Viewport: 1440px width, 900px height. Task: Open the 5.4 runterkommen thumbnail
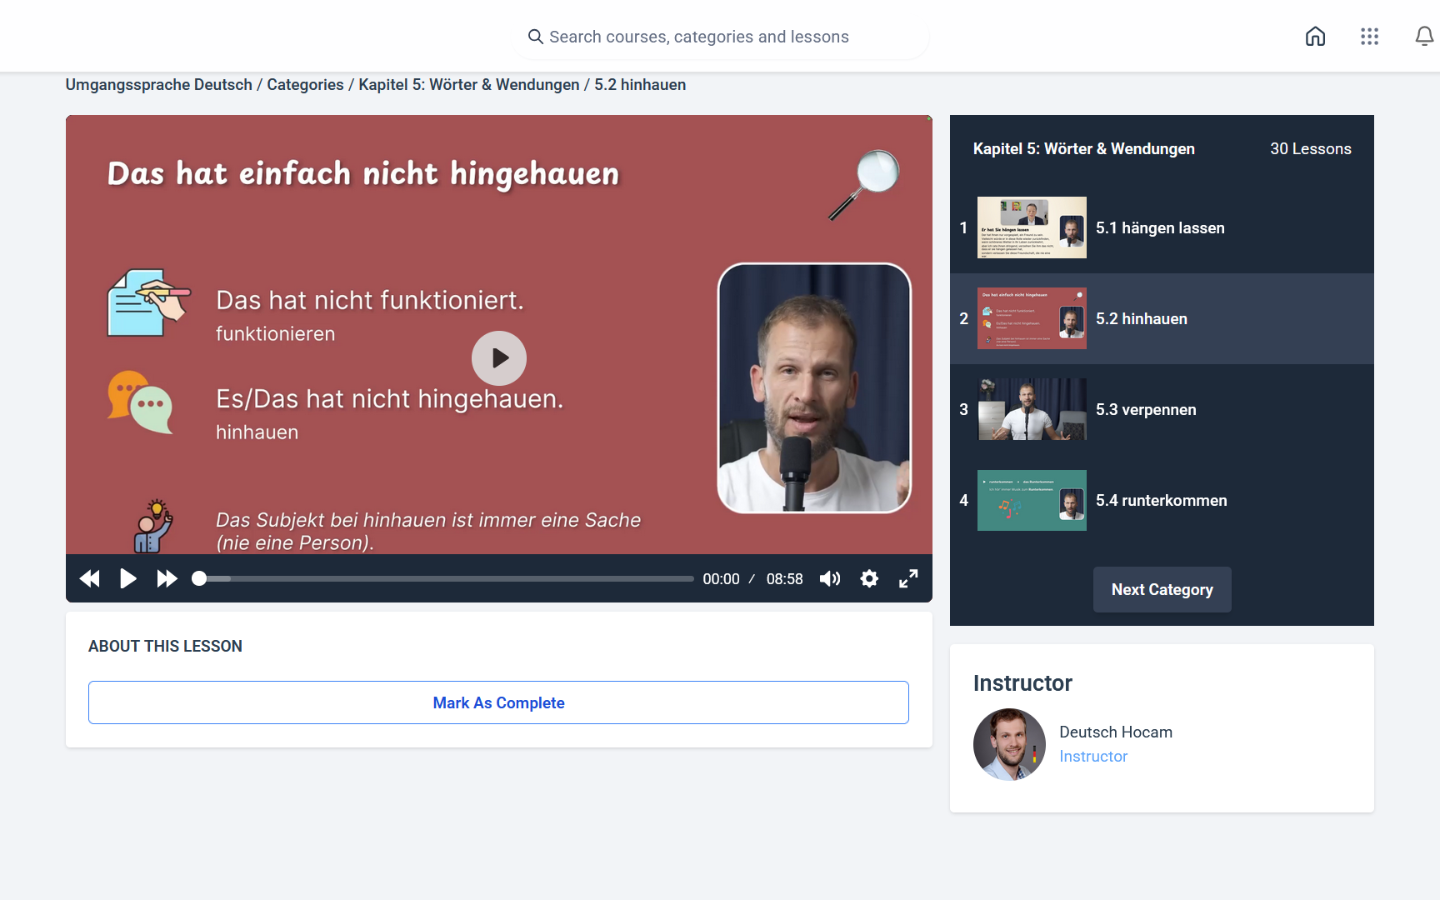coord(1031,501)
